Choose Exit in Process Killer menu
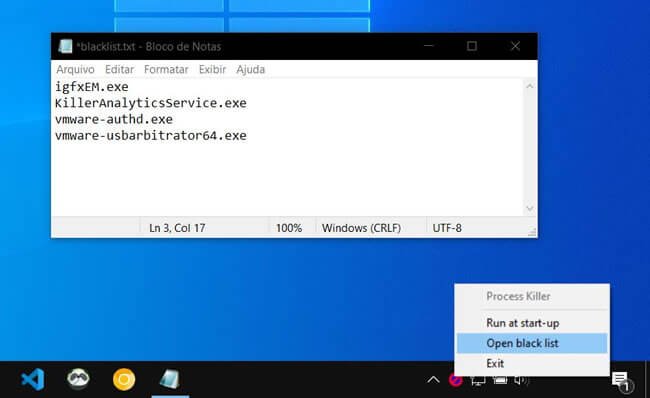This screenshot has height=398, width=650. pyautogui.click(x=532, y=364)
